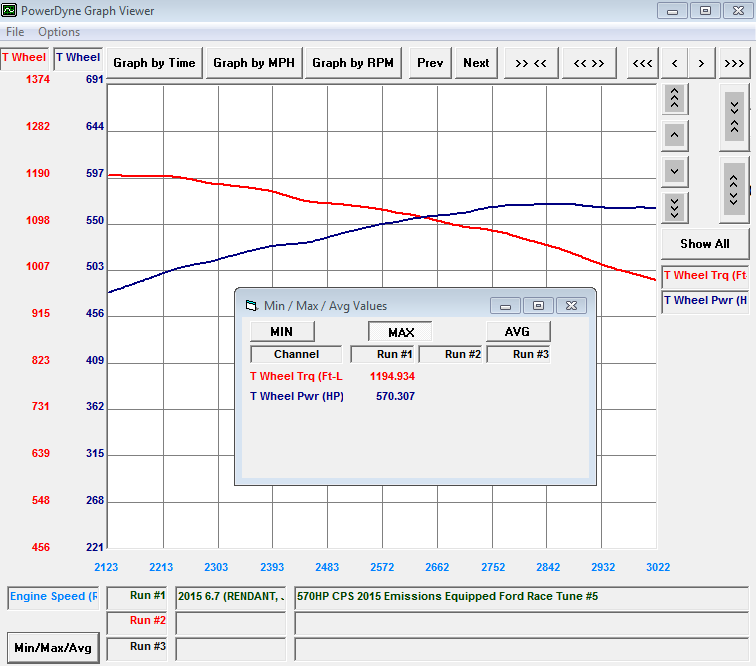Click the 1374 red axis top value
This screenshot has height=666, width=756.
pos(38,80)
